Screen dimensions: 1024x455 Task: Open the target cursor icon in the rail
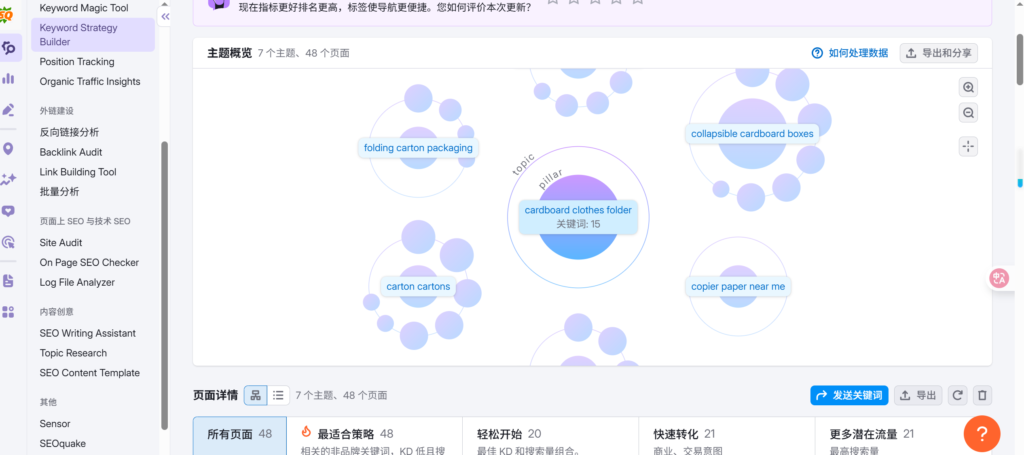(8, 242)
